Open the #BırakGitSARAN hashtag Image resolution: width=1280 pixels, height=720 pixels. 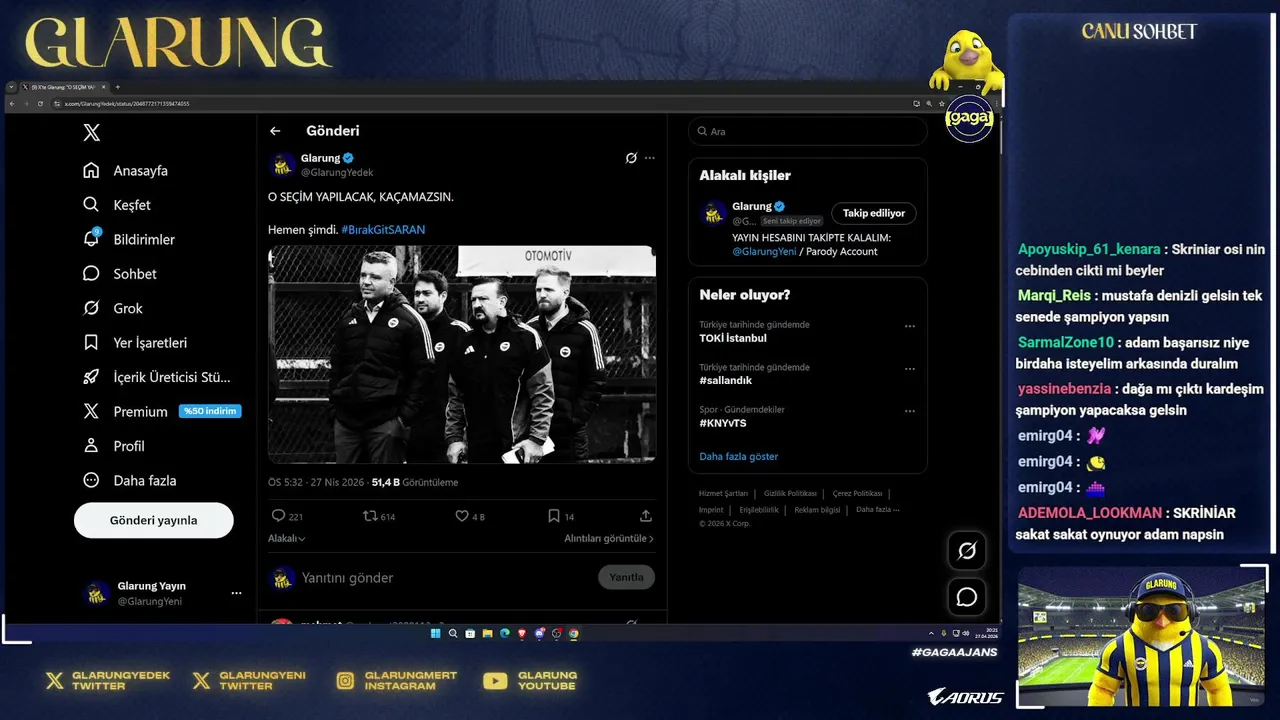tap(383, 230)
